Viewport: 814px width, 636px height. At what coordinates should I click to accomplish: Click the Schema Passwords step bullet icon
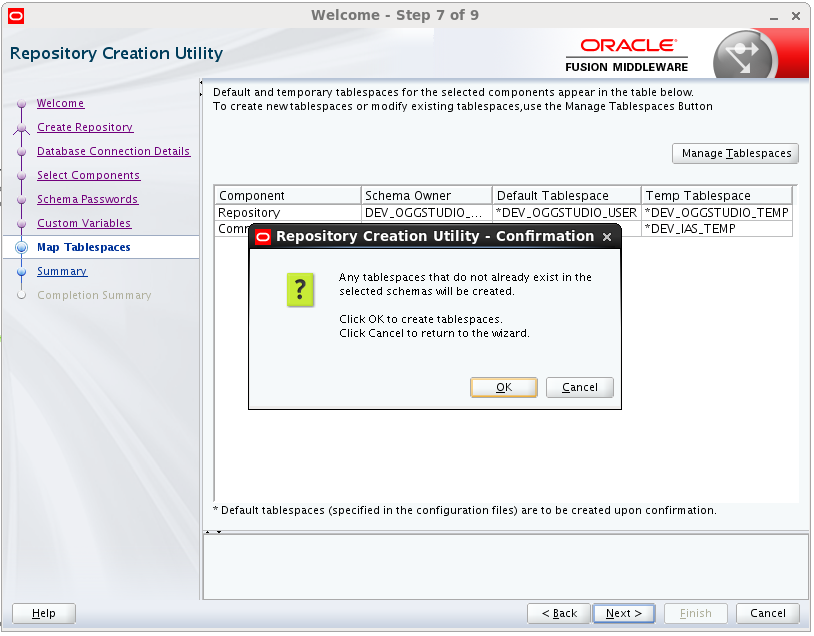pos(21,199)
